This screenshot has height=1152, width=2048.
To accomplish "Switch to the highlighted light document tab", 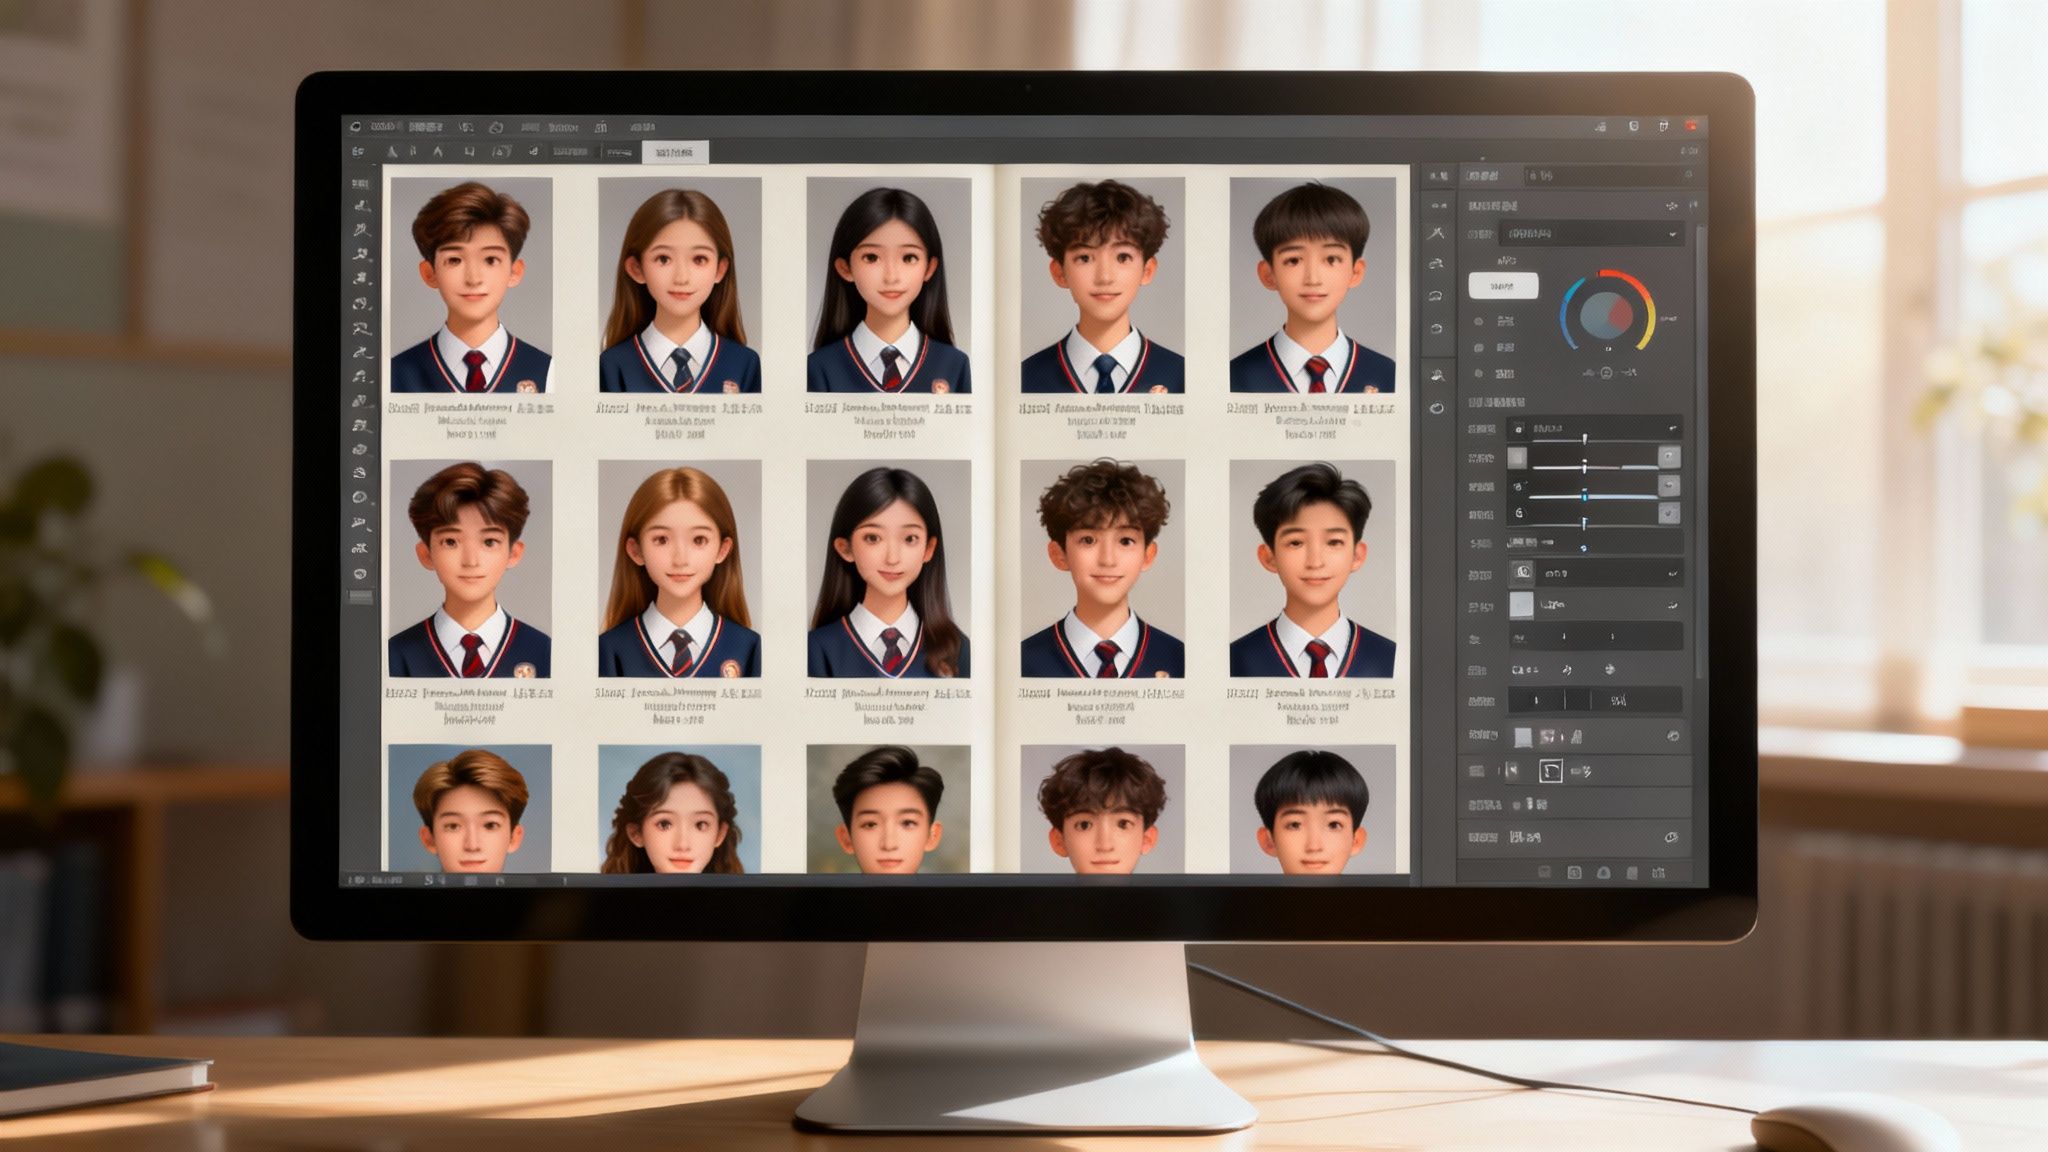I will pyautogui.click(x=675, y=153).
